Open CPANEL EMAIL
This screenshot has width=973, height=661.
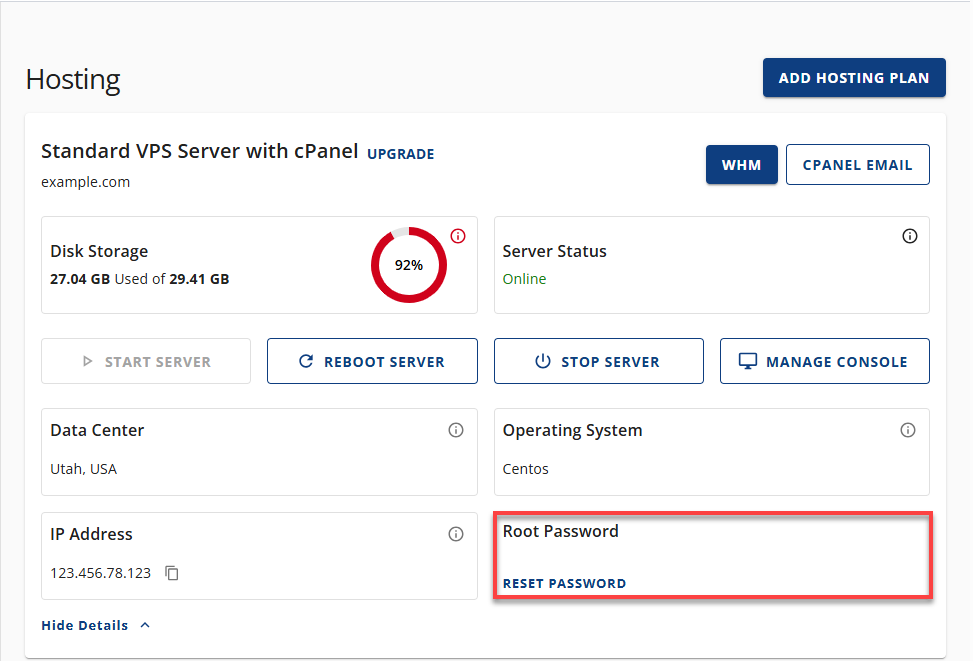coord(857,164)
